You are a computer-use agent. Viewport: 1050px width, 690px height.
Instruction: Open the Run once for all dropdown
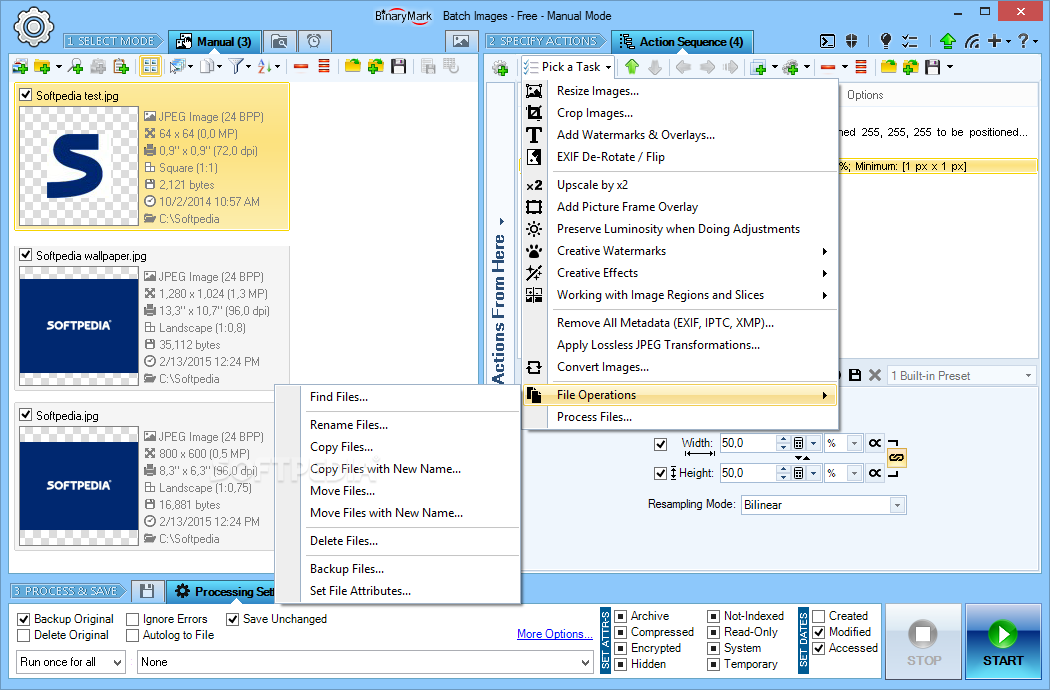pos(70,663)
